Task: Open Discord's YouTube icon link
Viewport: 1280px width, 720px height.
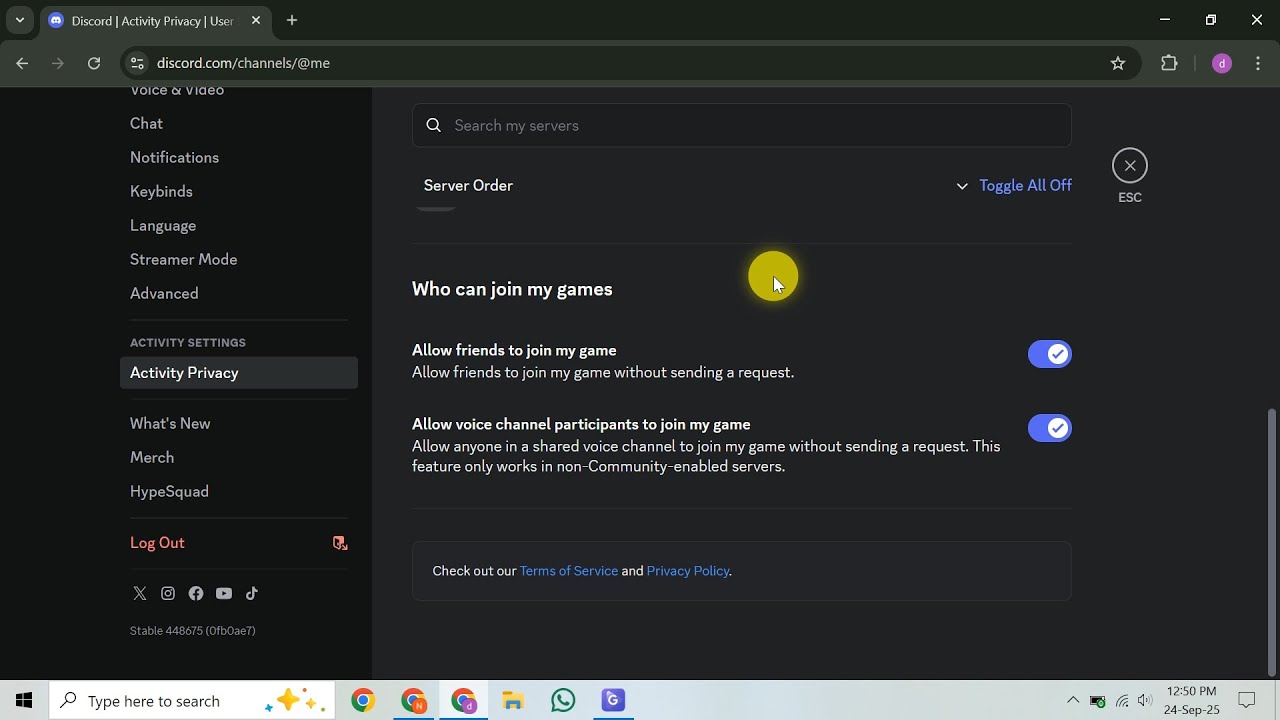Action: point(224,593)
